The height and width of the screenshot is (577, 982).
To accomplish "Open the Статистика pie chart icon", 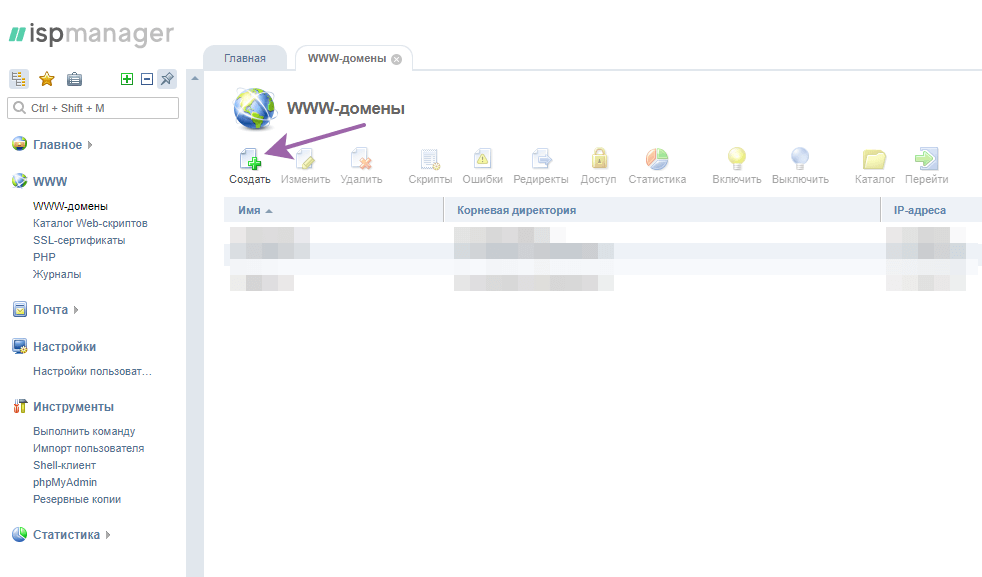I will (x=657, y=160).
